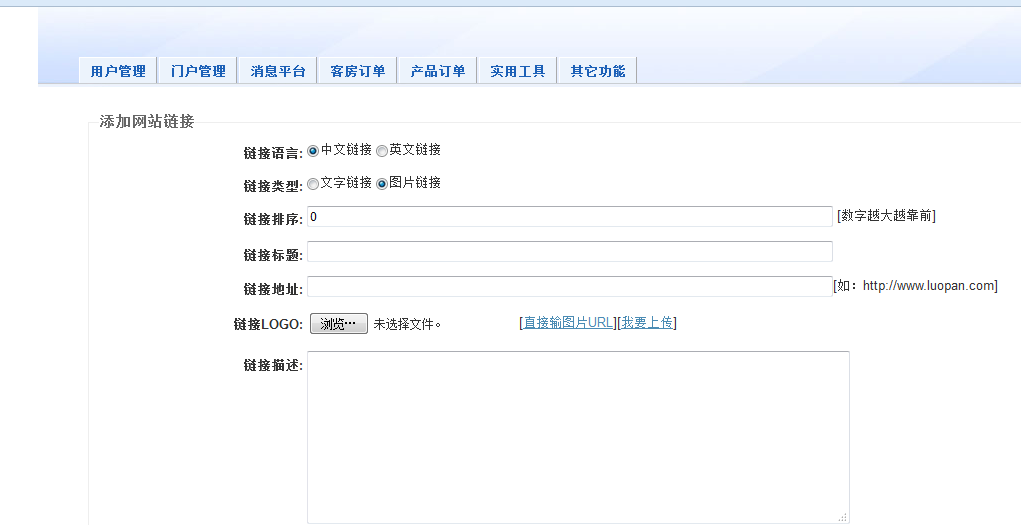Click the 链接LOGO field label
The height and width of the screenshot is (525, 1021).
pyautogui.click(x=268, y=324)
